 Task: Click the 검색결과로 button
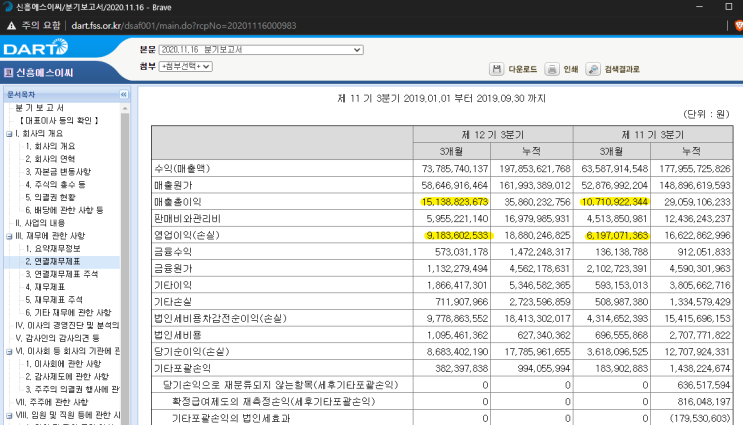coord(622,69)
